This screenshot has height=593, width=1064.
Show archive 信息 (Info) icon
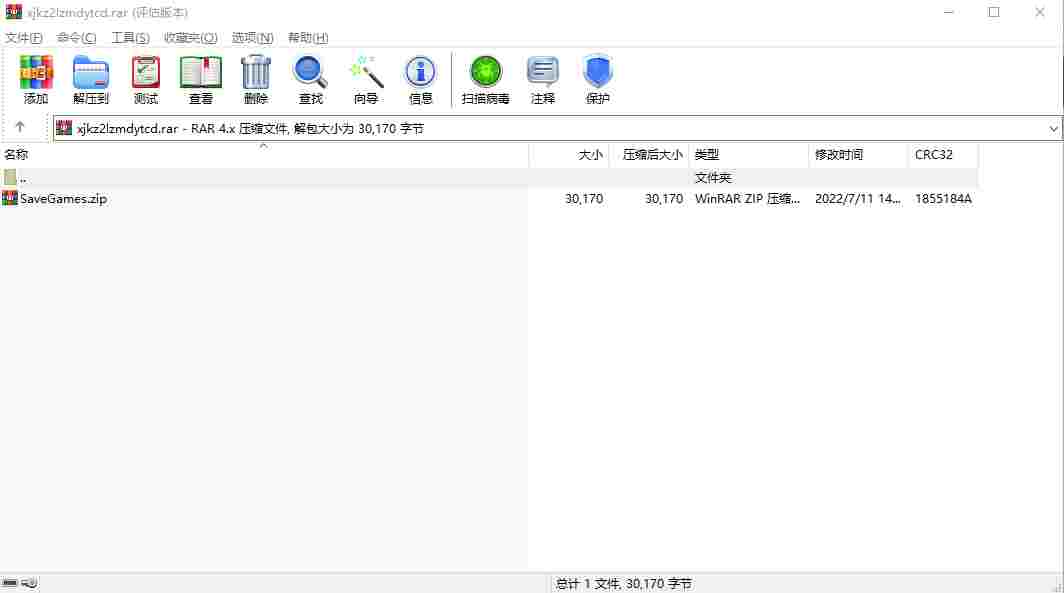[421, 79]
